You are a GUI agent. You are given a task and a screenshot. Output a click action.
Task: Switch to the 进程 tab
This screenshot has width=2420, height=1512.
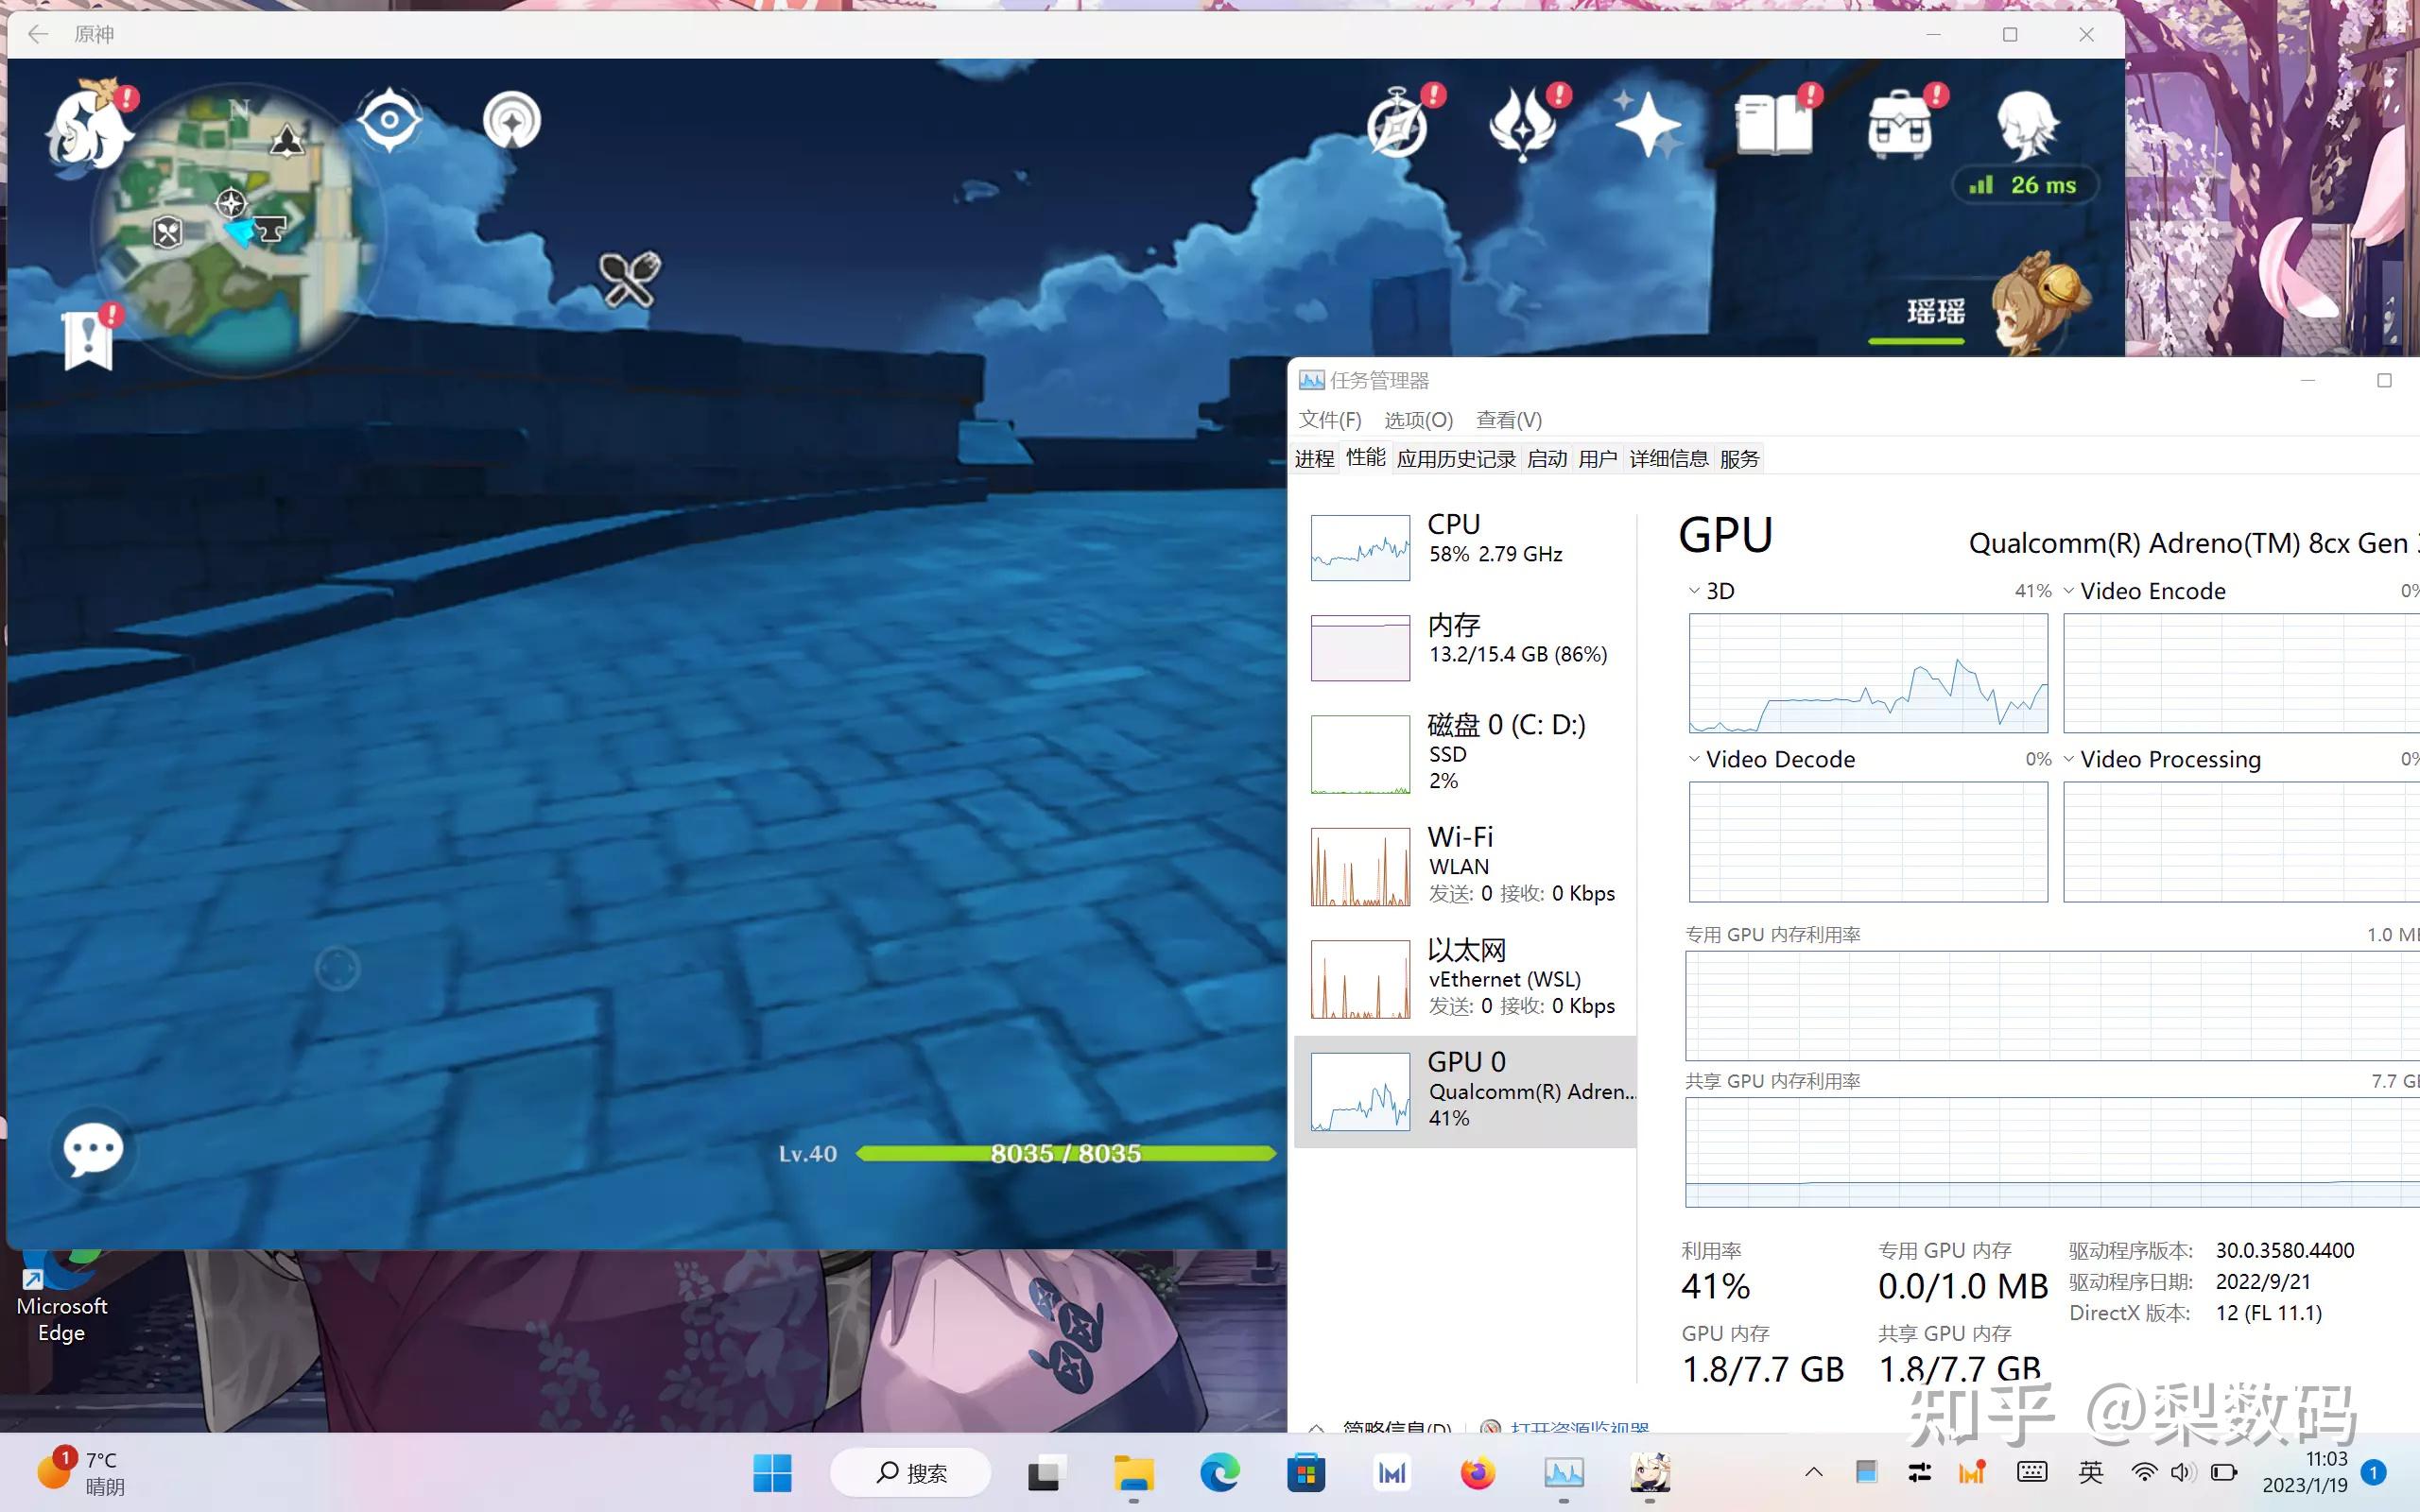click(x=1314, y=459)
